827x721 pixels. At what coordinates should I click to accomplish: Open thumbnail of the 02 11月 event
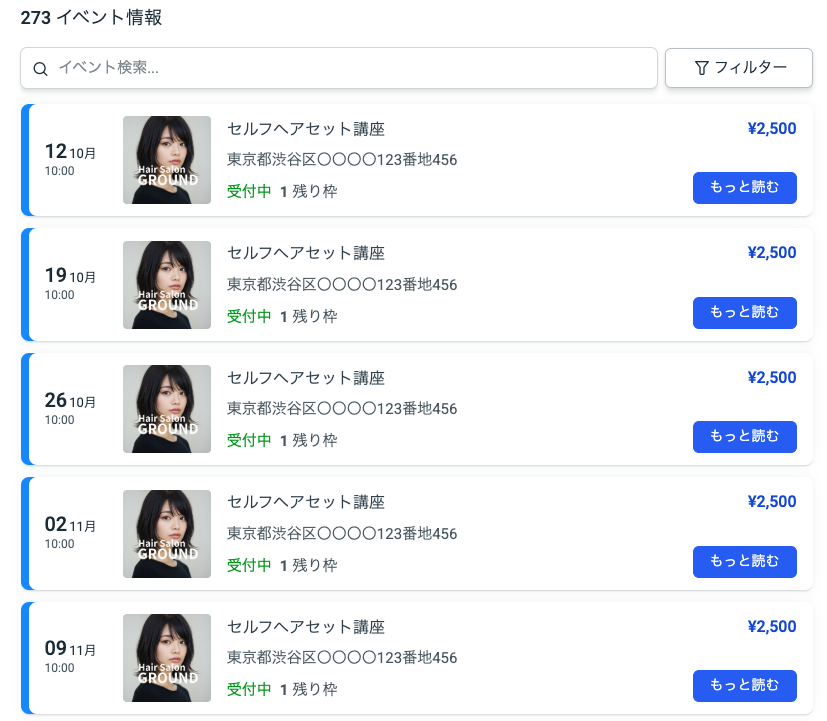pos(167,534)
